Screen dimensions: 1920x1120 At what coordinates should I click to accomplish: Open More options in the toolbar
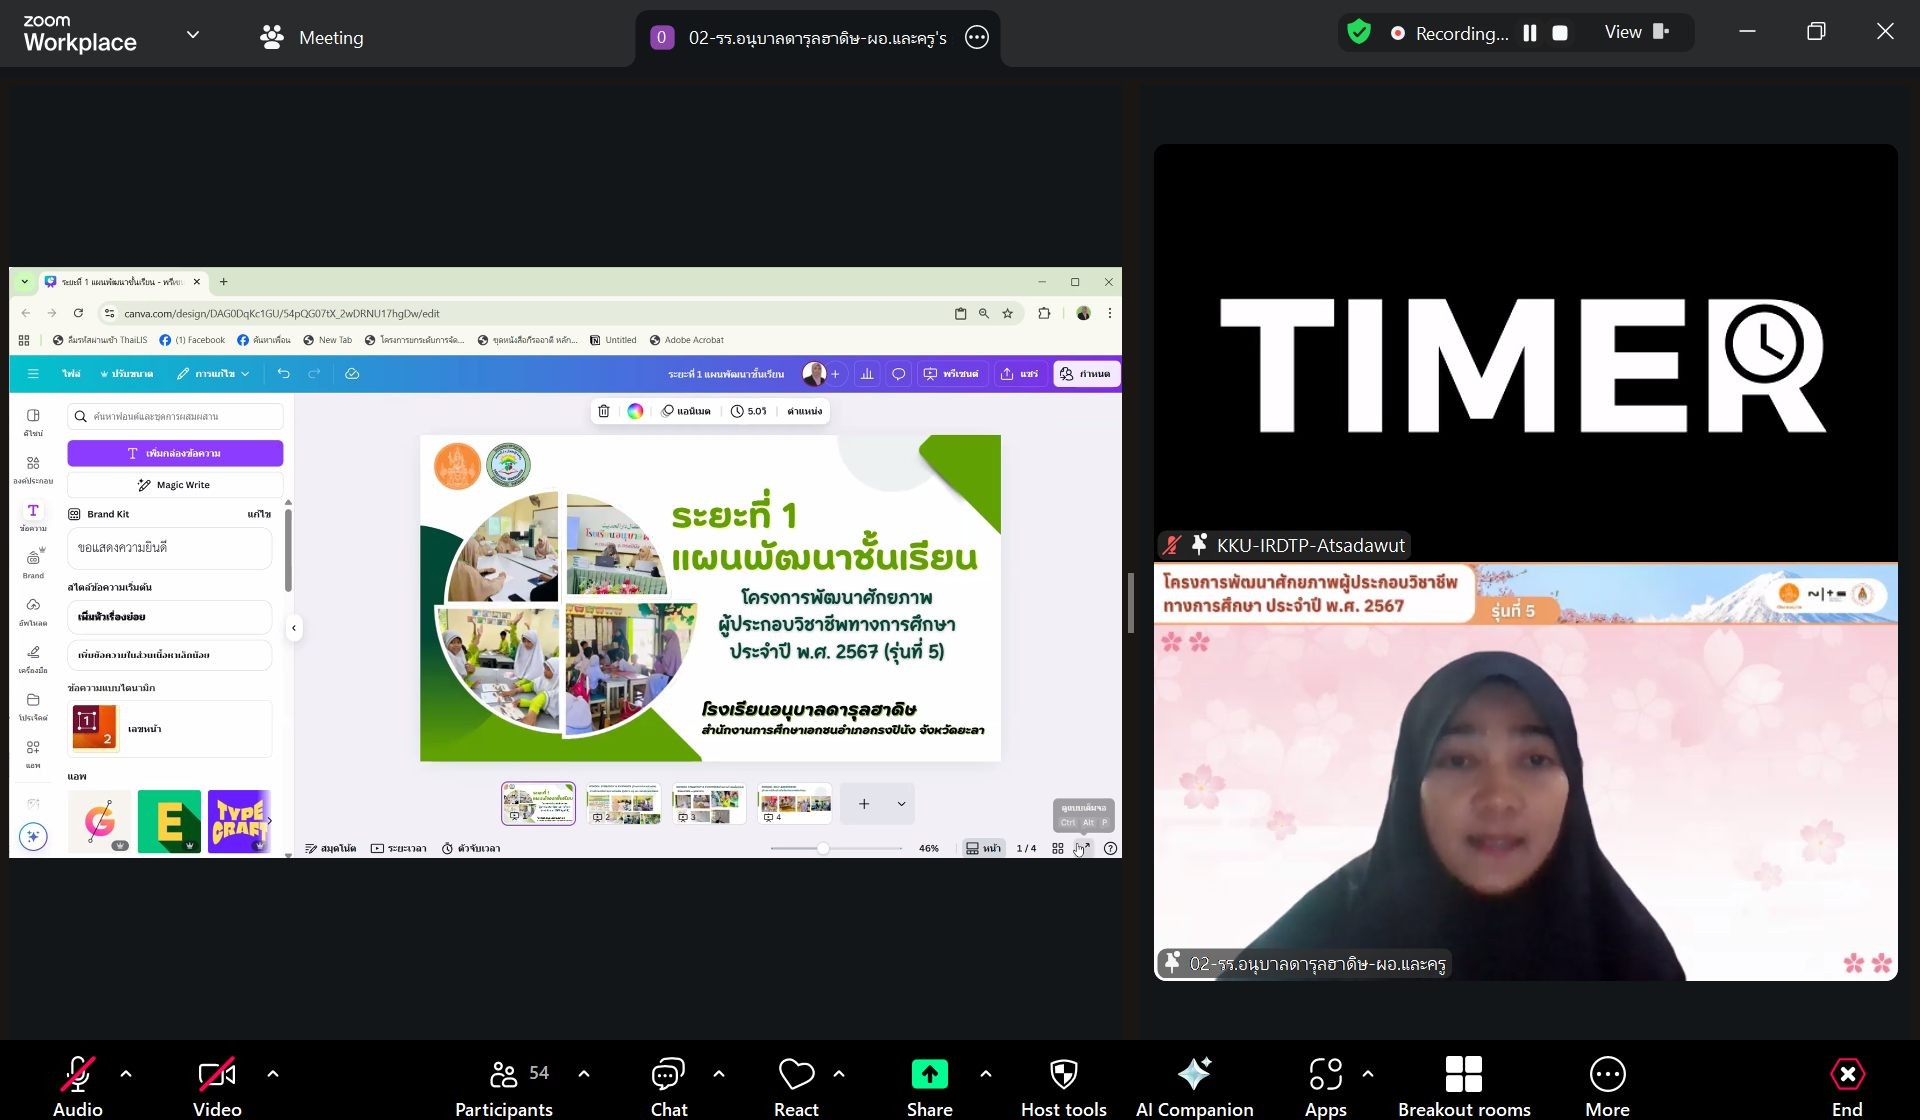(x=1606, y=1075)
